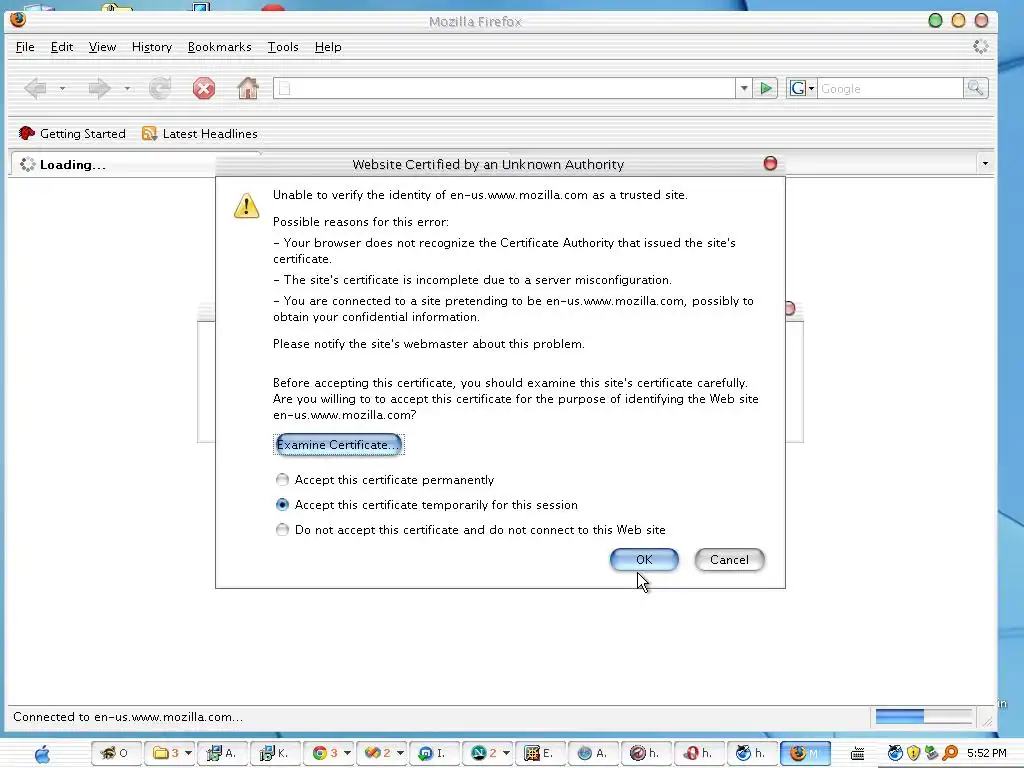This screenshot has width=1024, height=768.
Task: Open the Edit menu
Action: click(62, 47)
